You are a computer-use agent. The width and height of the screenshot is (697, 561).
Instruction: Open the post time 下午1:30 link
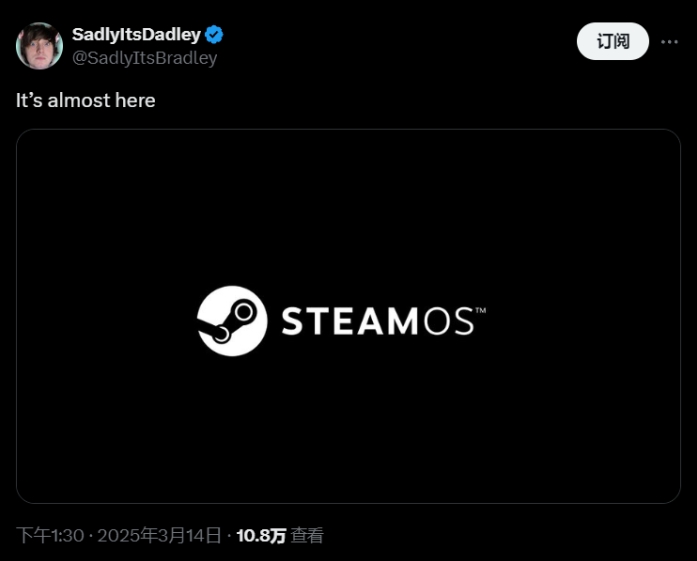click(50, 535)
